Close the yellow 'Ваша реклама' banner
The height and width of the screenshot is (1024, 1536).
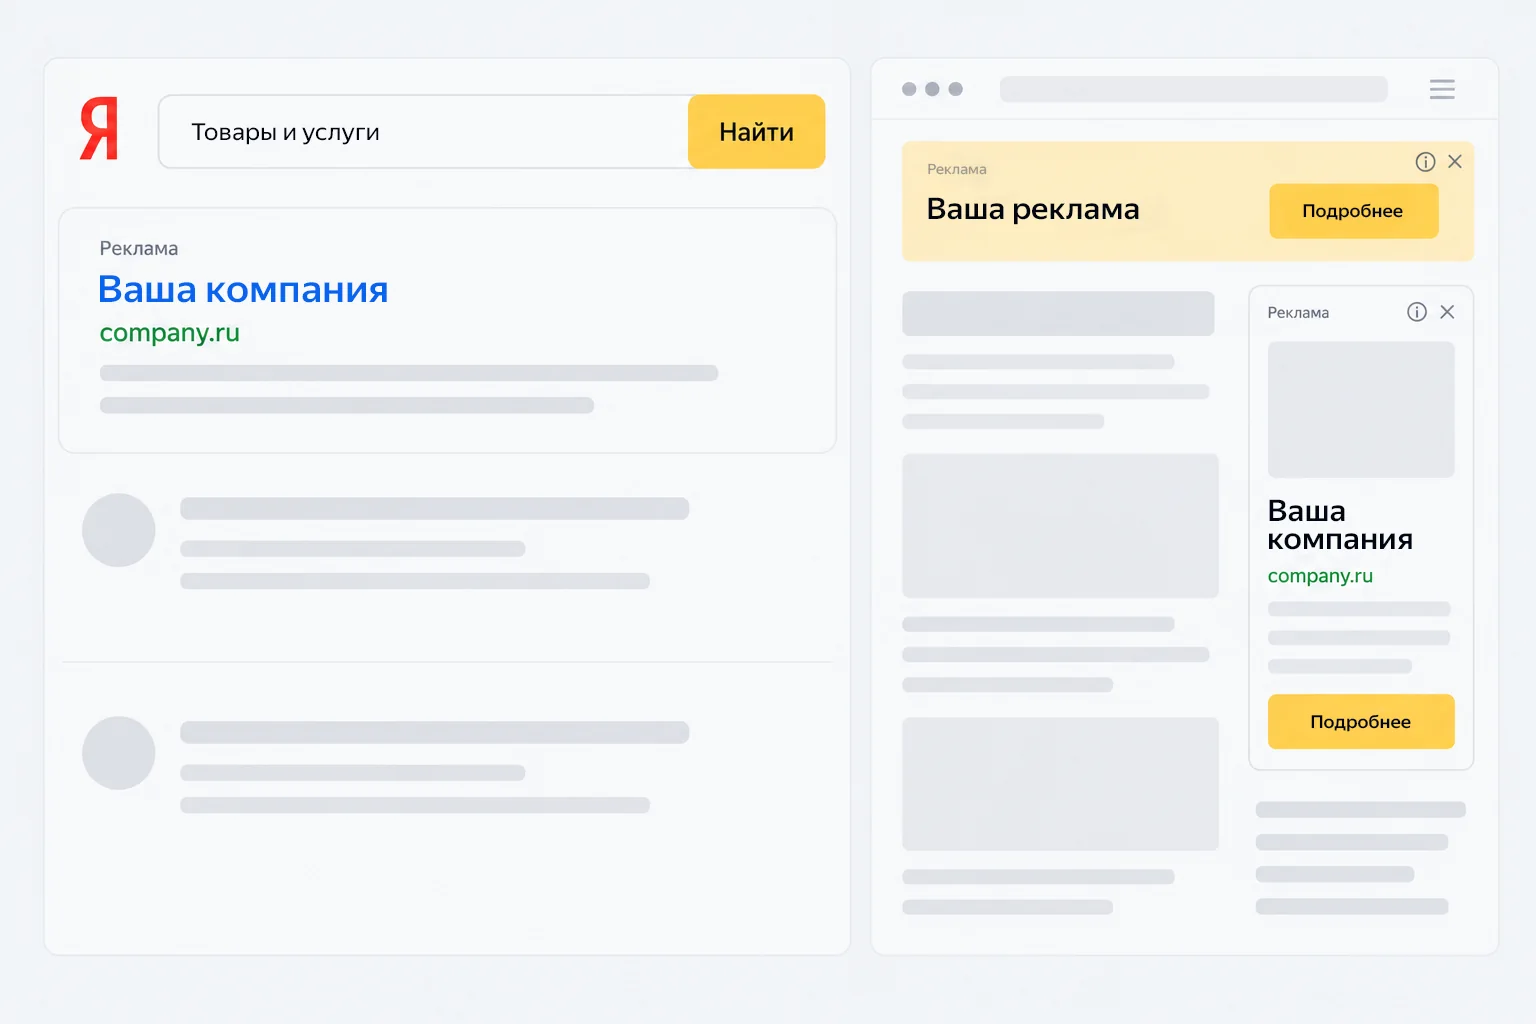tap(1455, 162)
